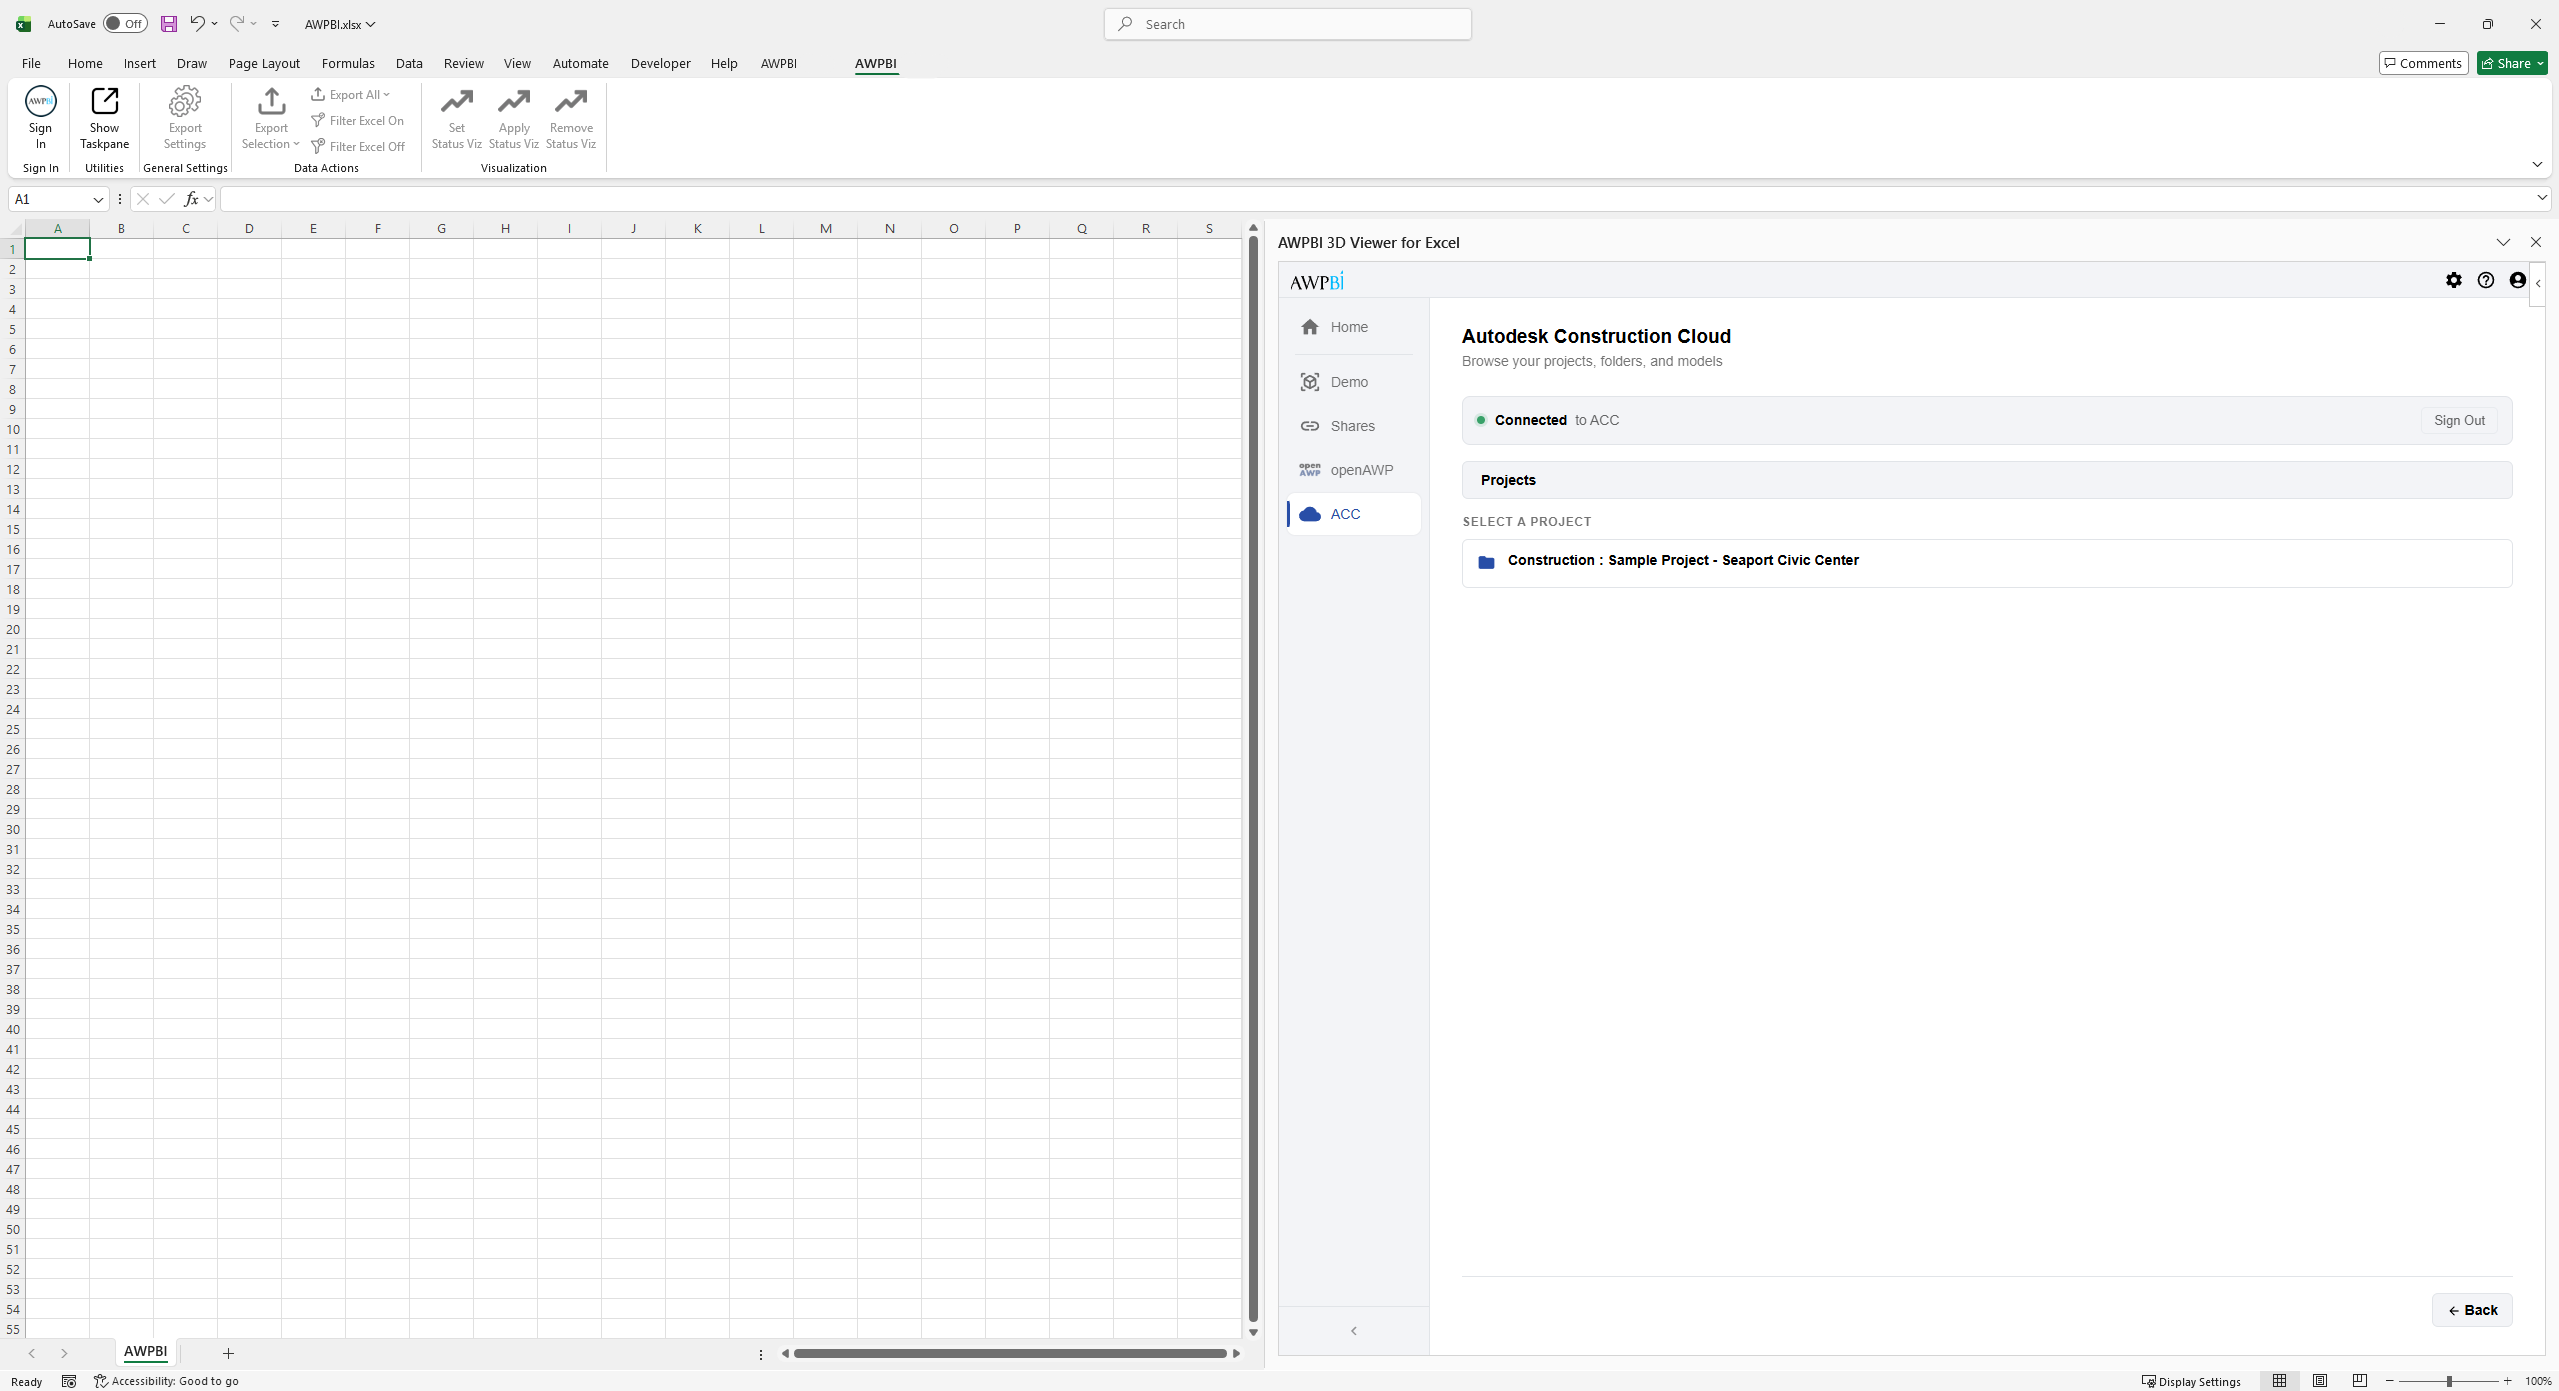
Task: Click Filter Excel Off
Action: pyautogui.click(x=358, y=147)
